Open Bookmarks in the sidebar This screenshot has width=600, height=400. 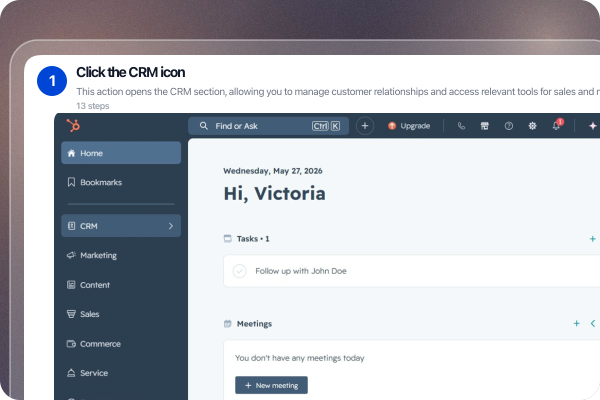121,182
